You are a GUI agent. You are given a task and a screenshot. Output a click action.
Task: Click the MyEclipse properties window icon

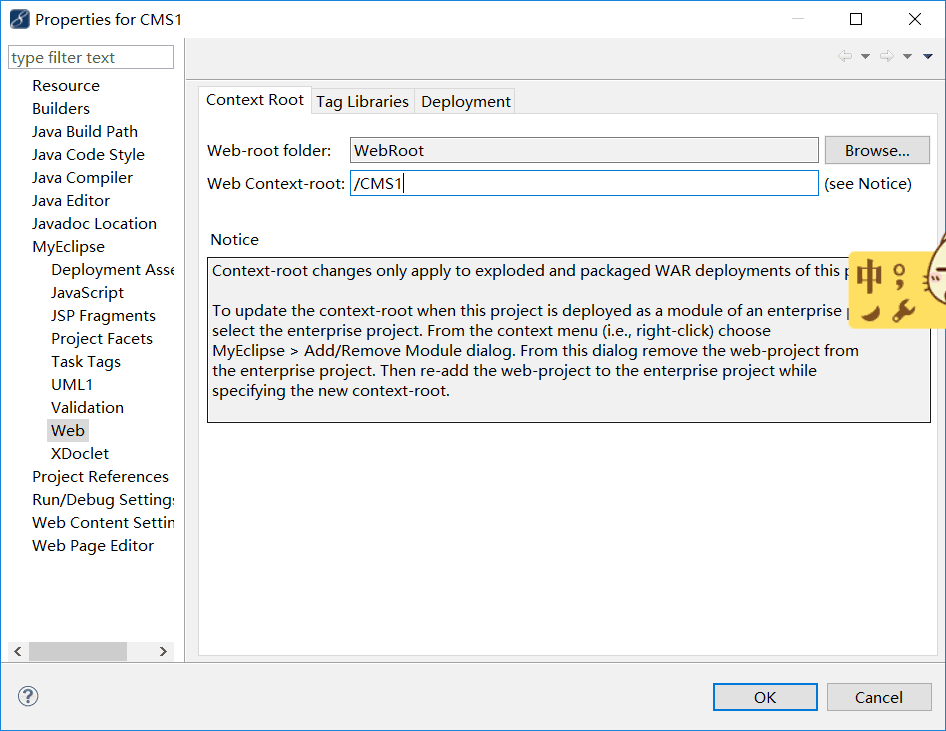19,19
